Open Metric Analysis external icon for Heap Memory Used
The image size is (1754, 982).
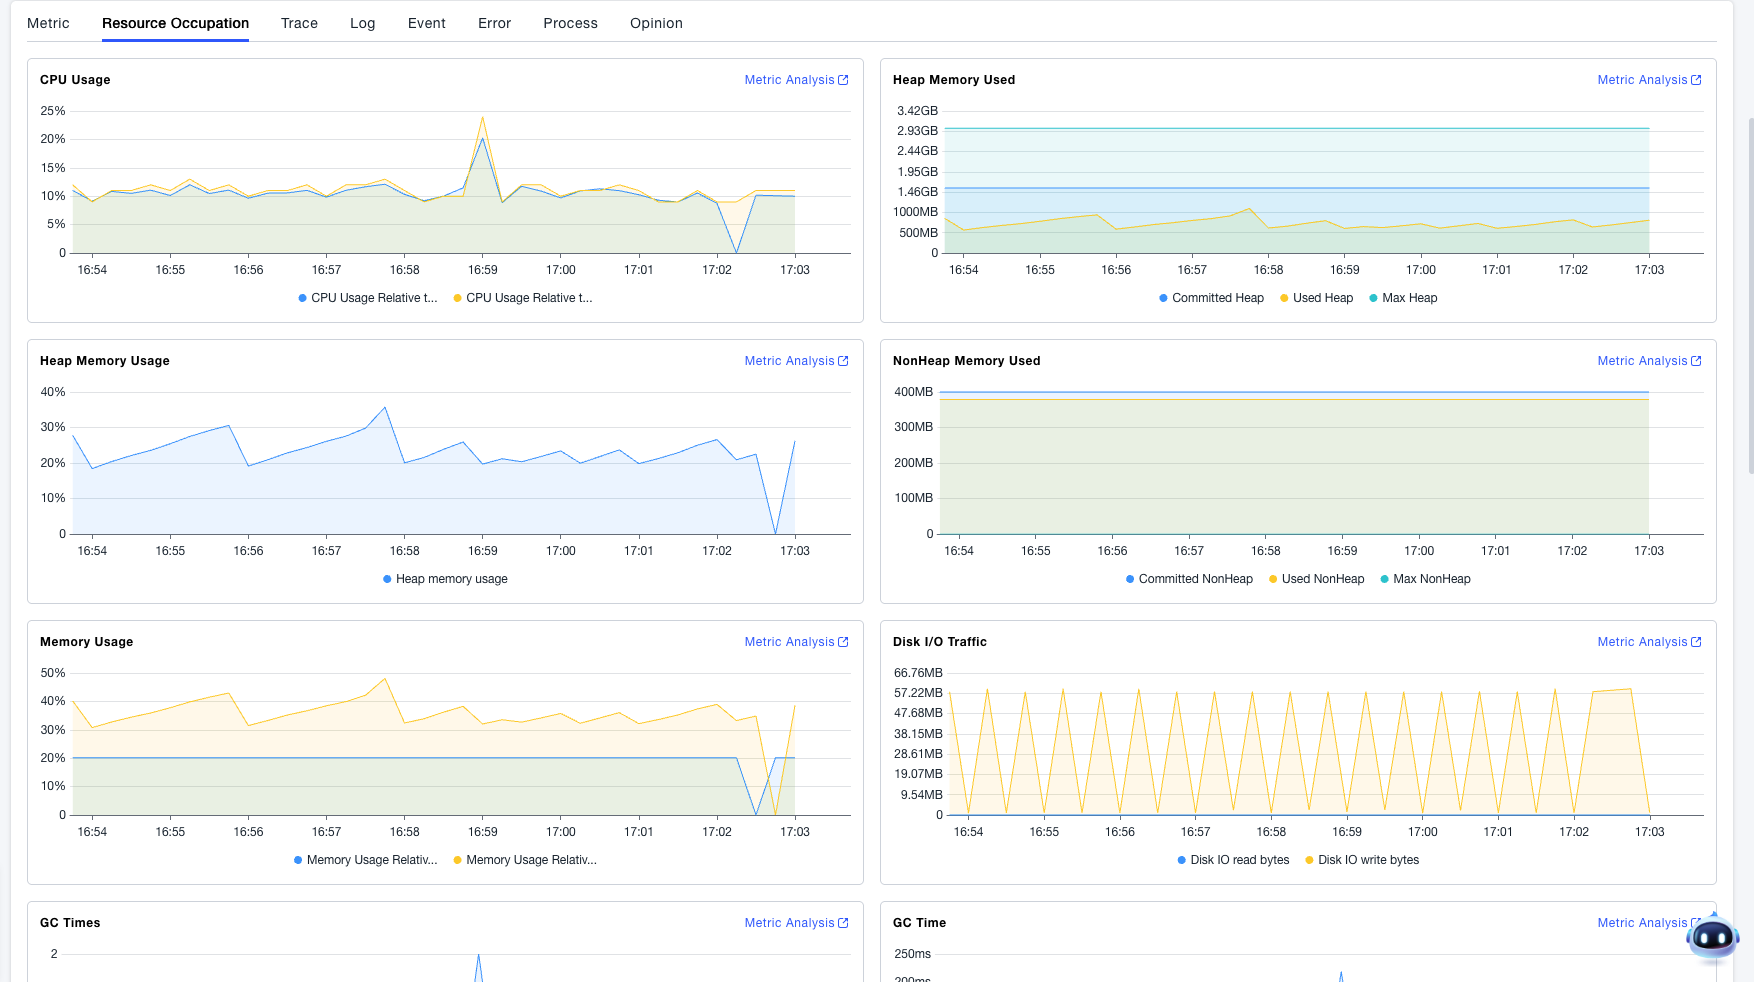pos(1696,80)
